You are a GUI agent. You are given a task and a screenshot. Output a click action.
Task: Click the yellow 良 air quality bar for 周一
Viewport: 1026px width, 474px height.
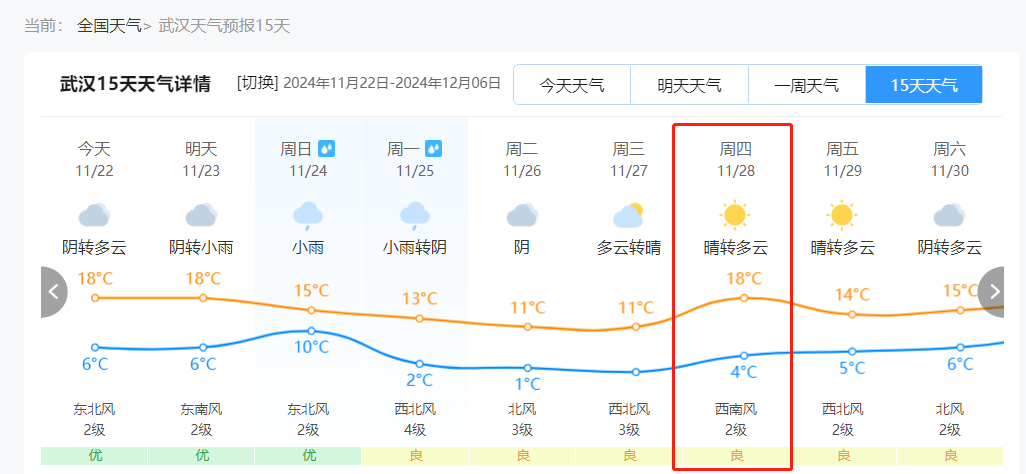click(415, 456)
